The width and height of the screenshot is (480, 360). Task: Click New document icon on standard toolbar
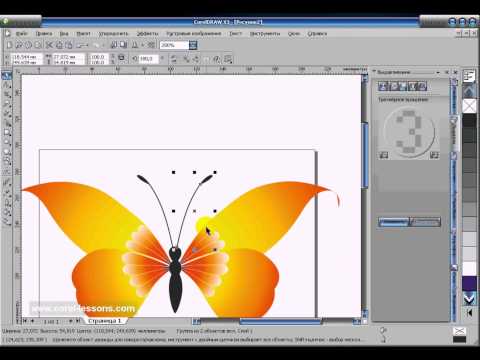click(x=9, y=45)
